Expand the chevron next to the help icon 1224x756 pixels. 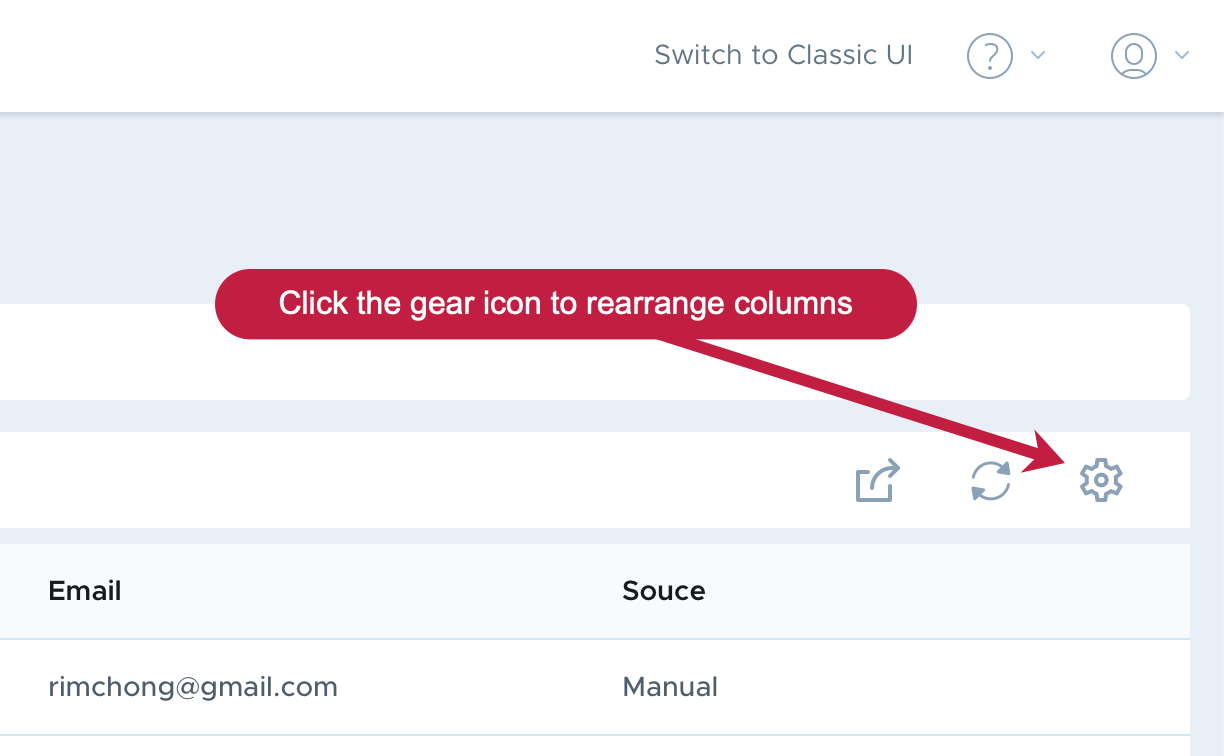[x=1038, y=55]
